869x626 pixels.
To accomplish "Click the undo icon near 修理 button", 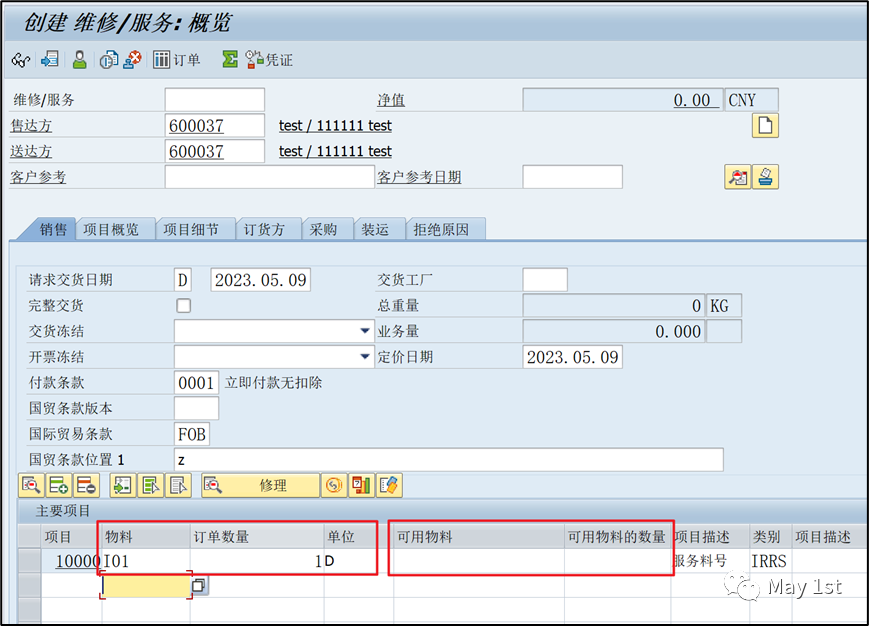I will point(333,485).
